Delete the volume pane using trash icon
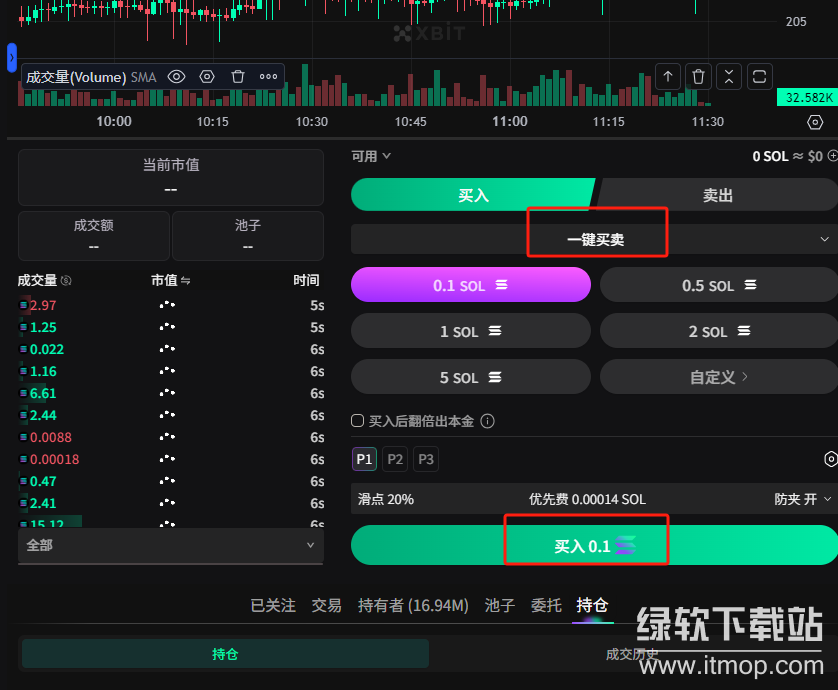Image resolution: width=838 pixels, height=690 pixels. pos(698,76)
